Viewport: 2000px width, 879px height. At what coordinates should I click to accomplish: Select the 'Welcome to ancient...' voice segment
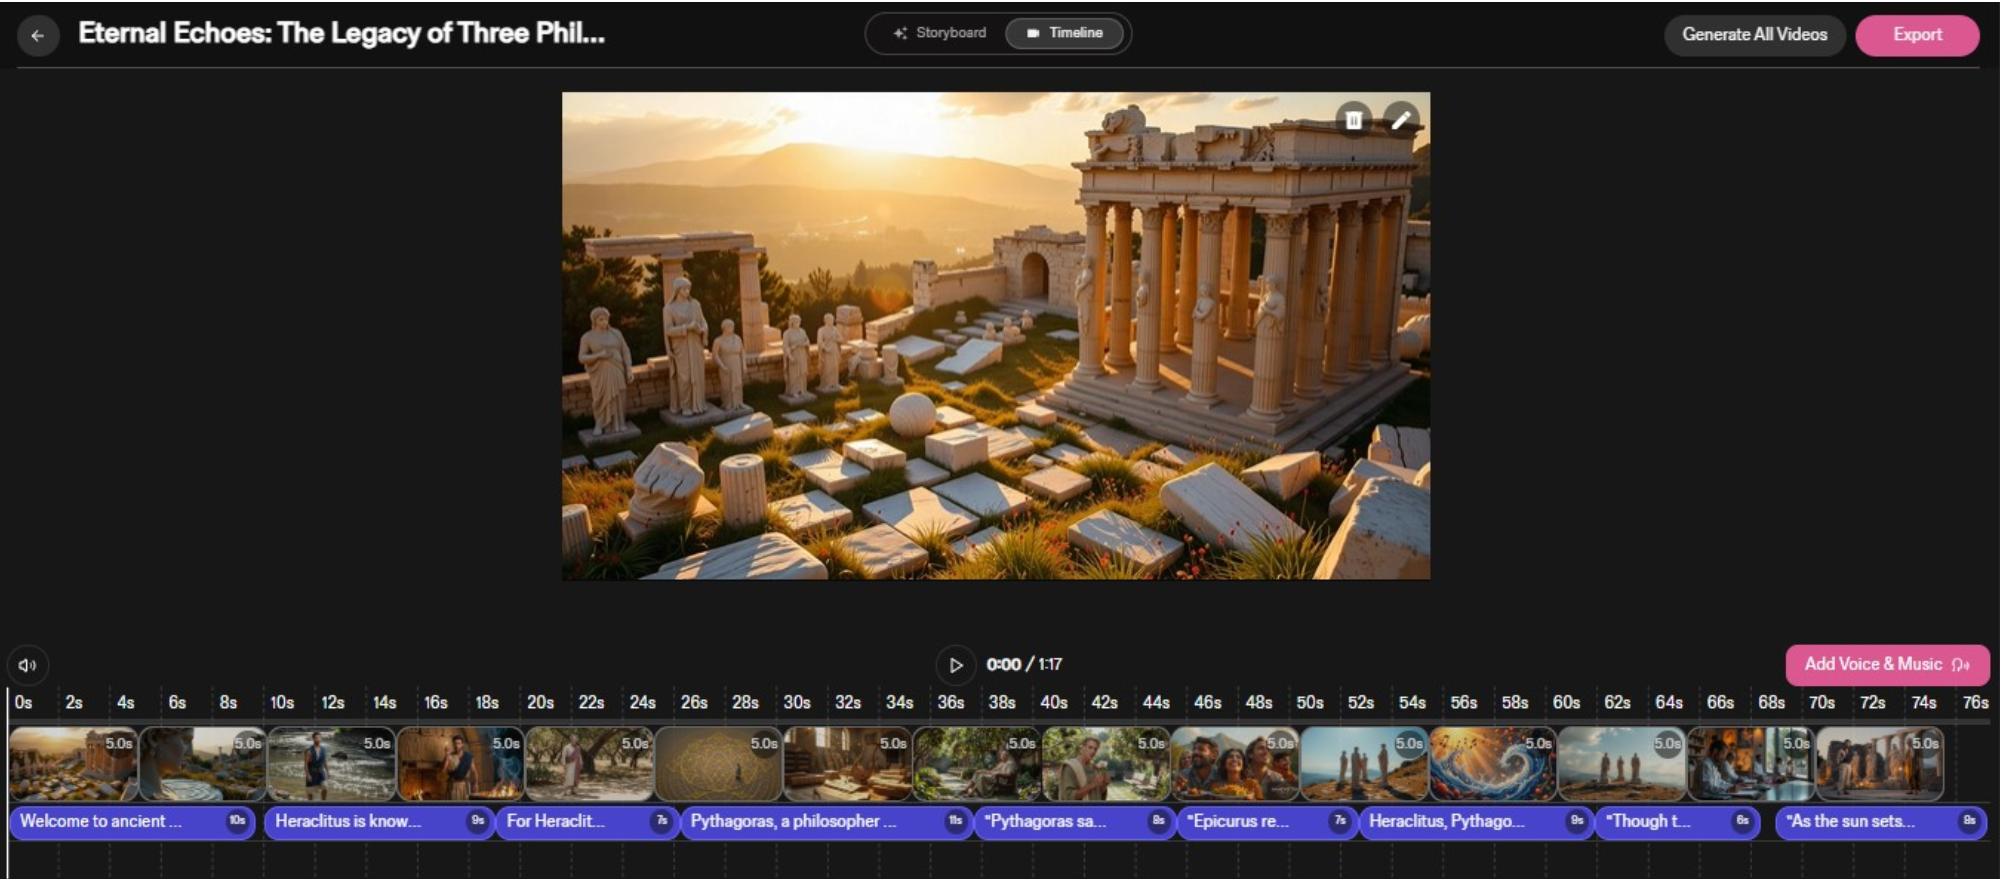coord(132,822)
